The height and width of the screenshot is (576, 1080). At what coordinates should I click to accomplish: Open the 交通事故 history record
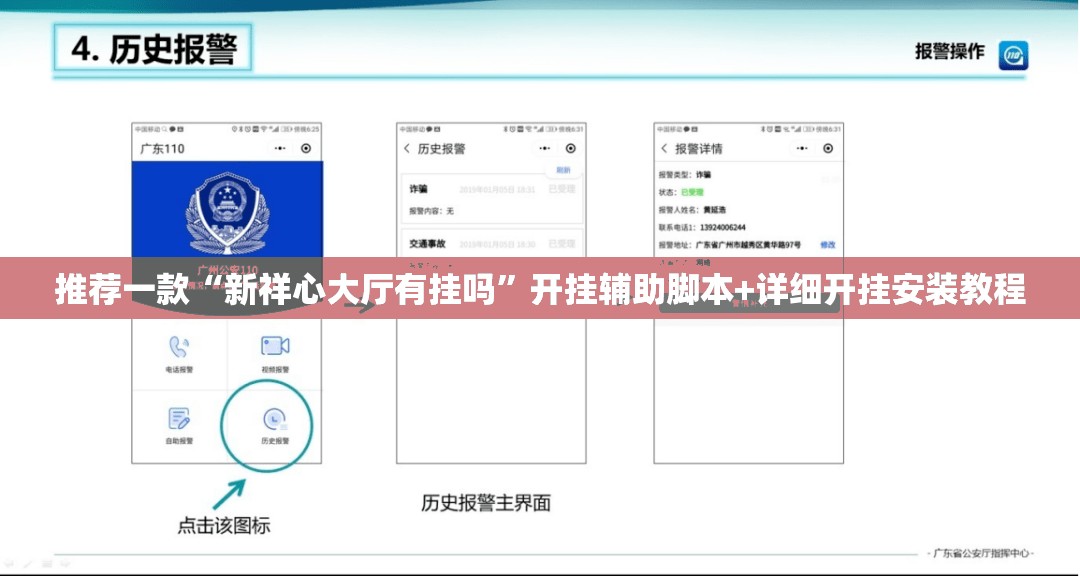(x=491, y=243)
